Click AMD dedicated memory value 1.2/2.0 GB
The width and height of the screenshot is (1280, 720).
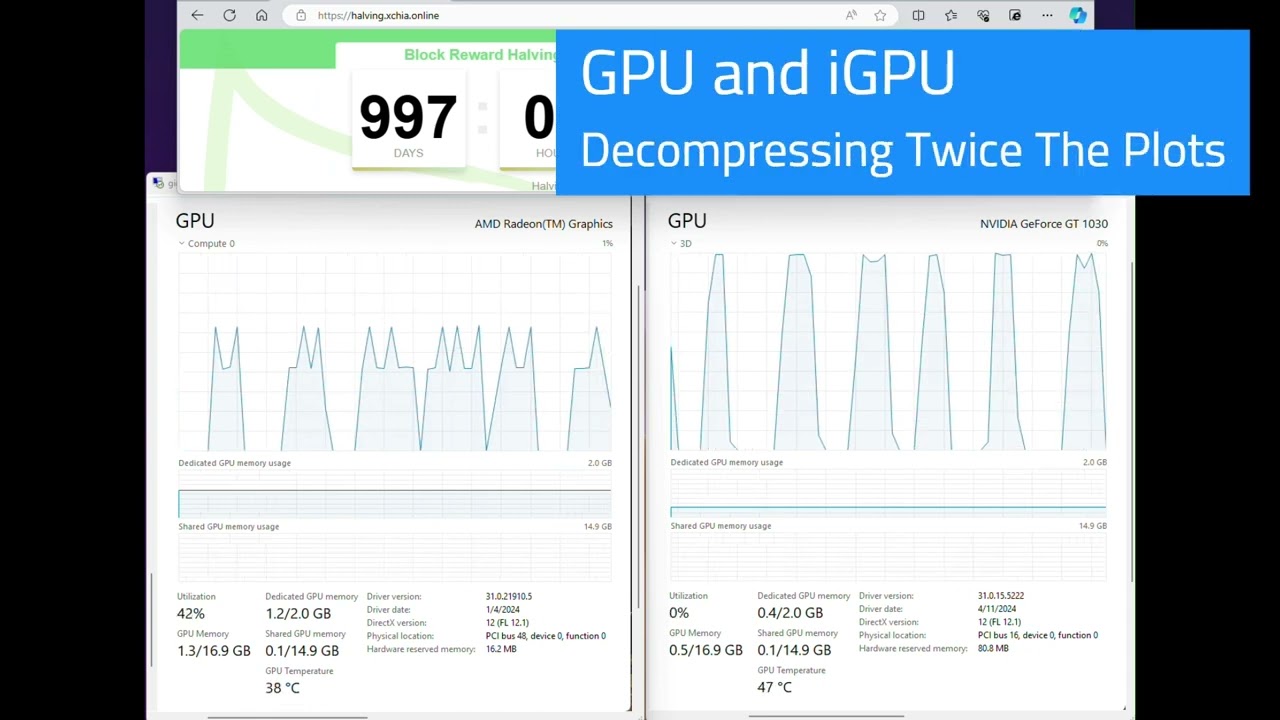[x=298, y=613]
